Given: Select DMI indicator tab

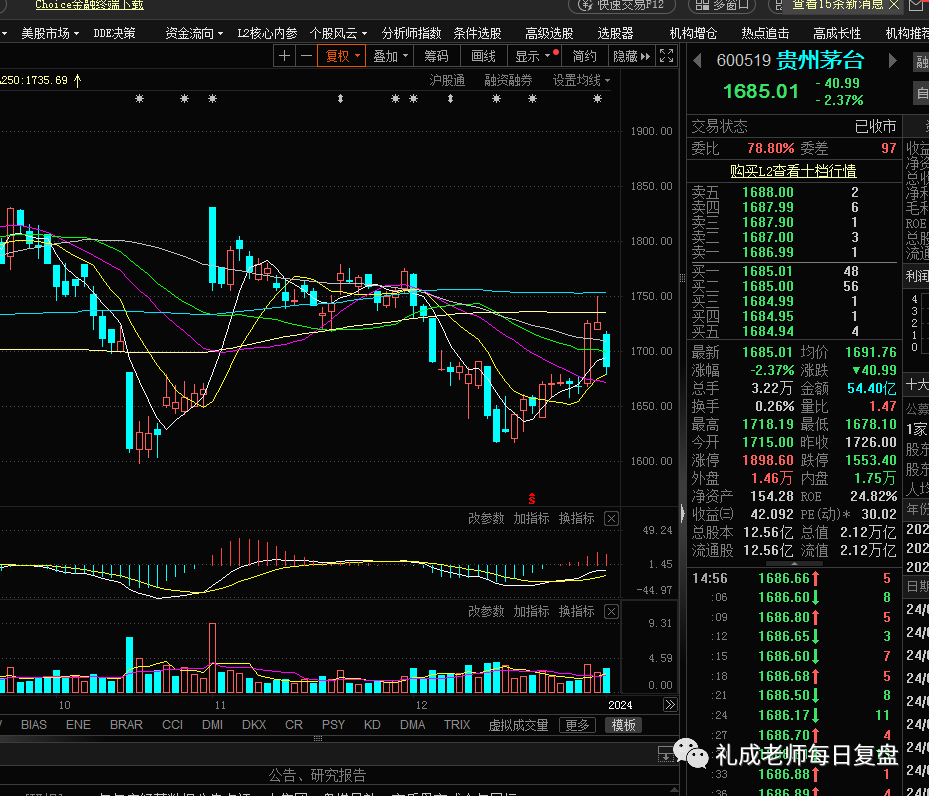Looking at the screenshot, I should point(212,725).
